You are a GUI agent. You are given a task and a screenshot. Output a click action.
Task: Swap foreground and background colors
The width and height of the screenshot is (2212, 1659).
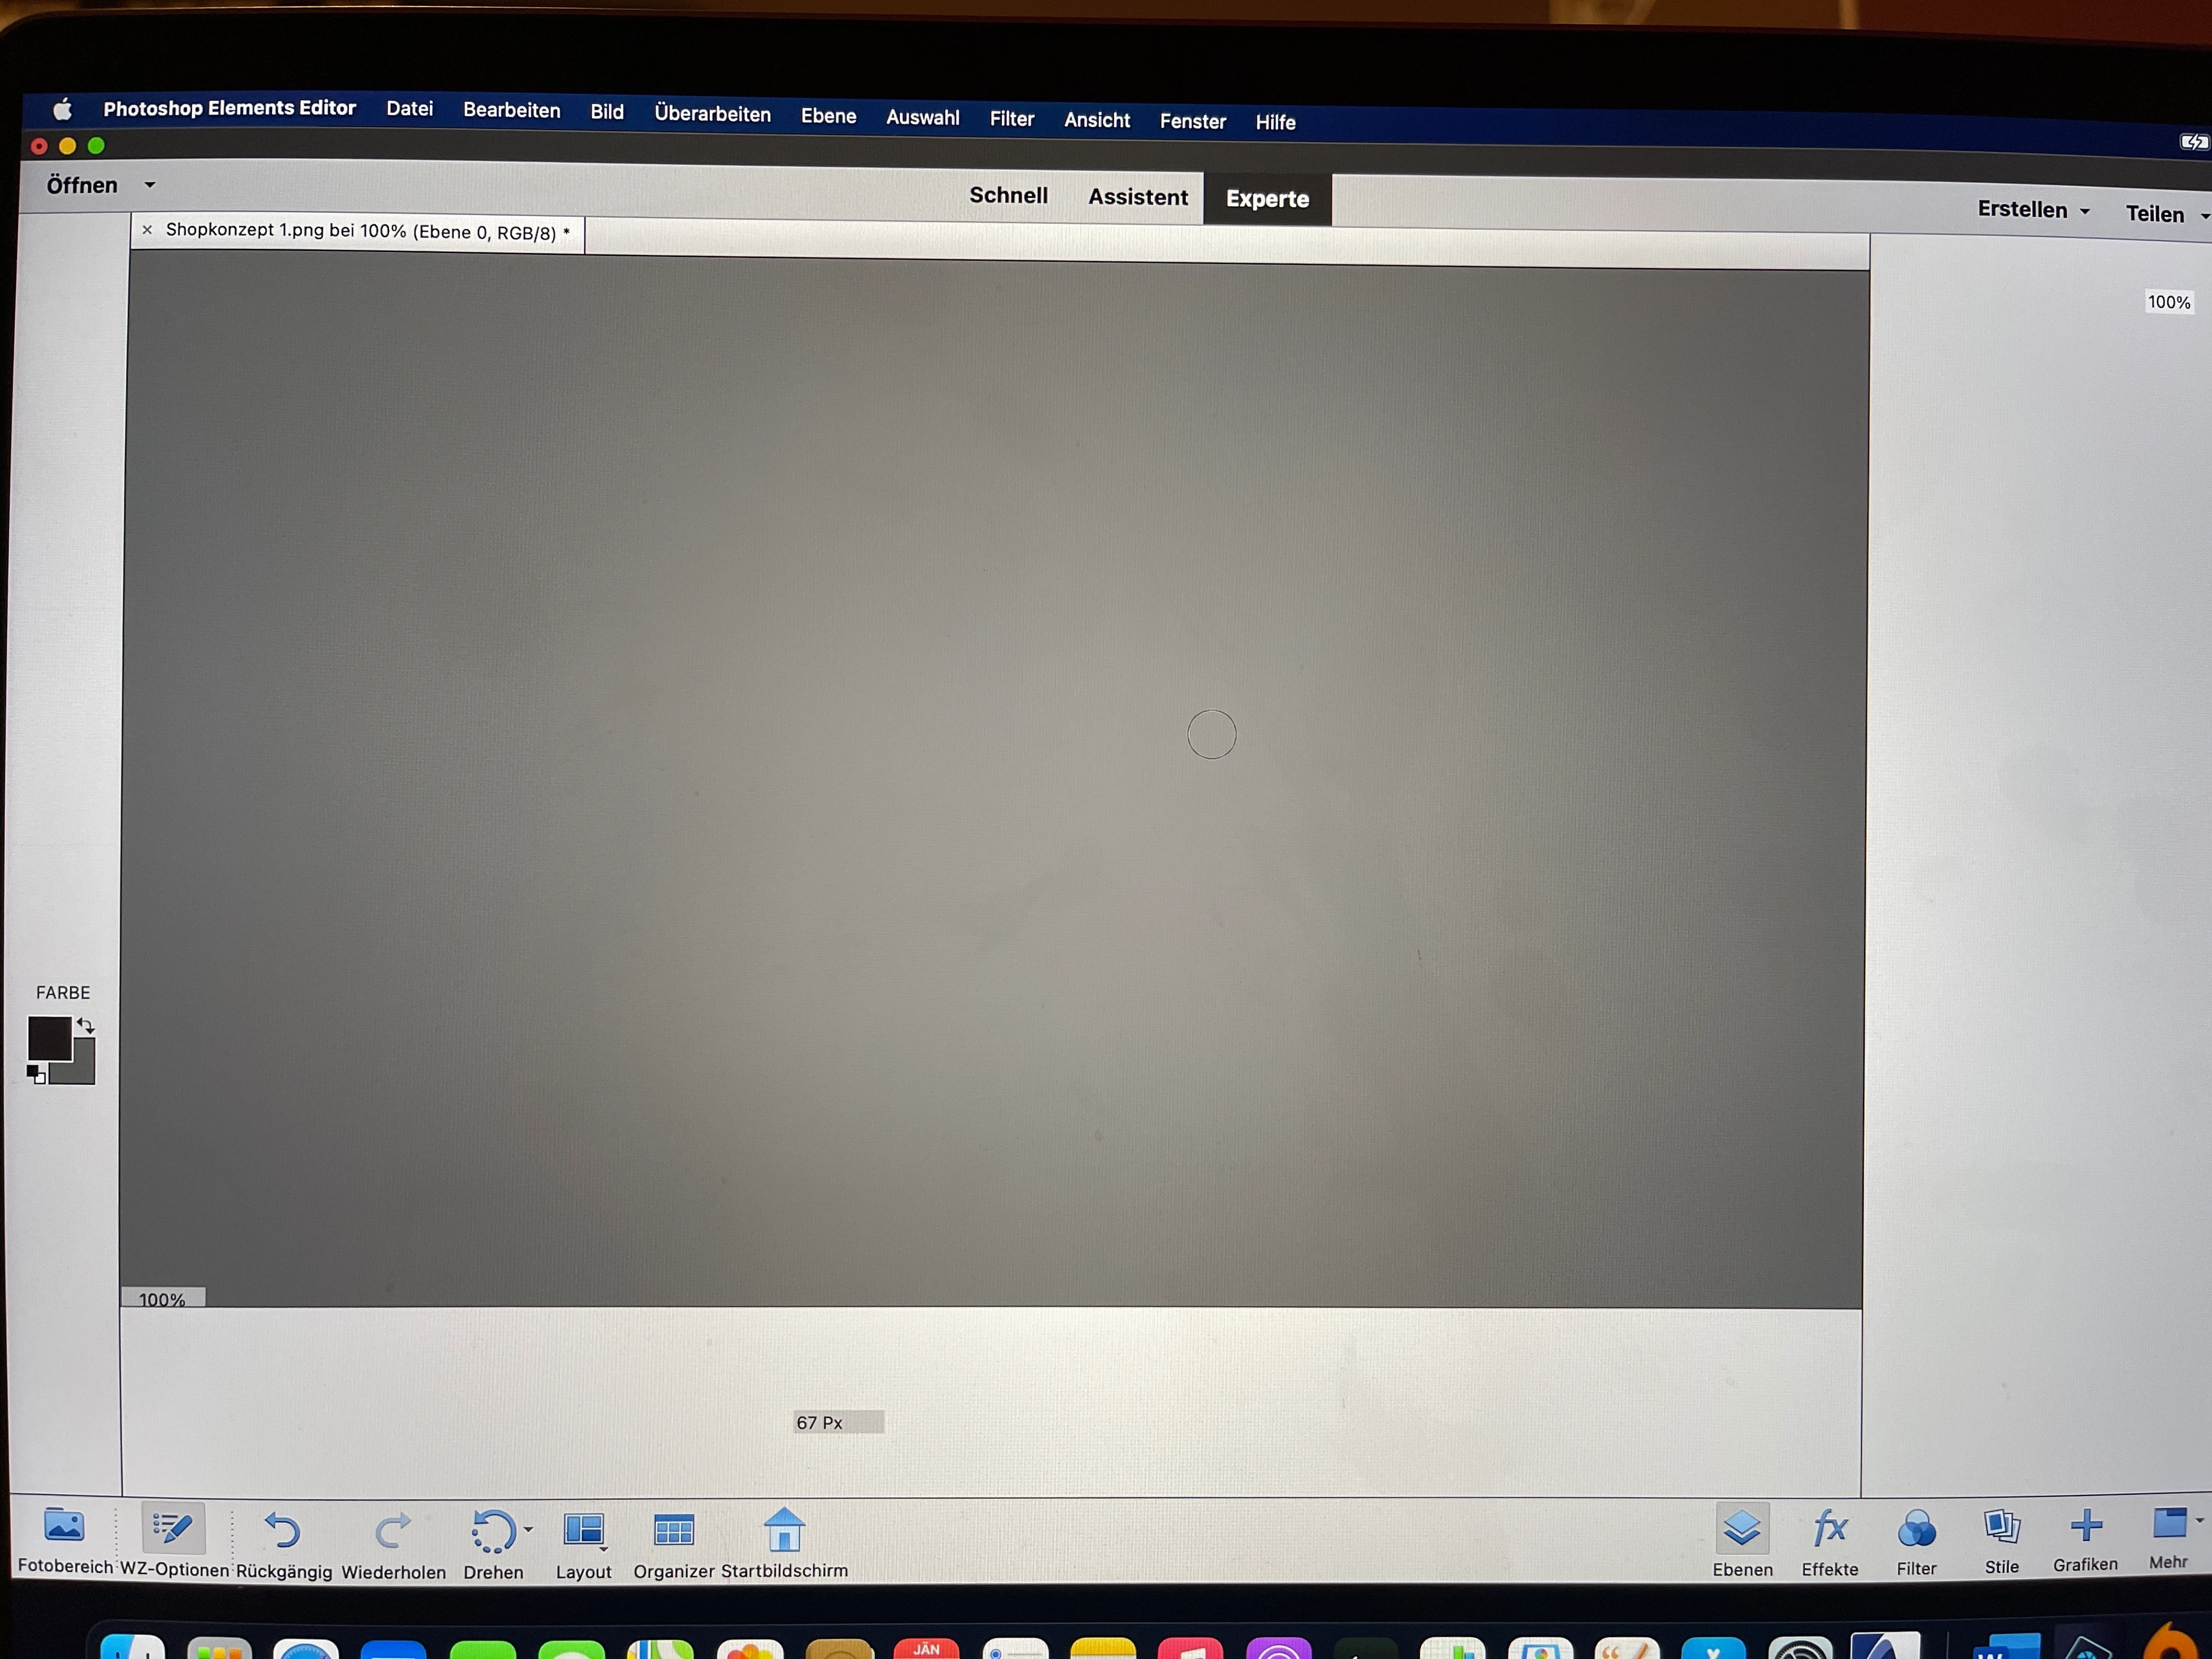pyautogui.click(x=86, y=1026)
